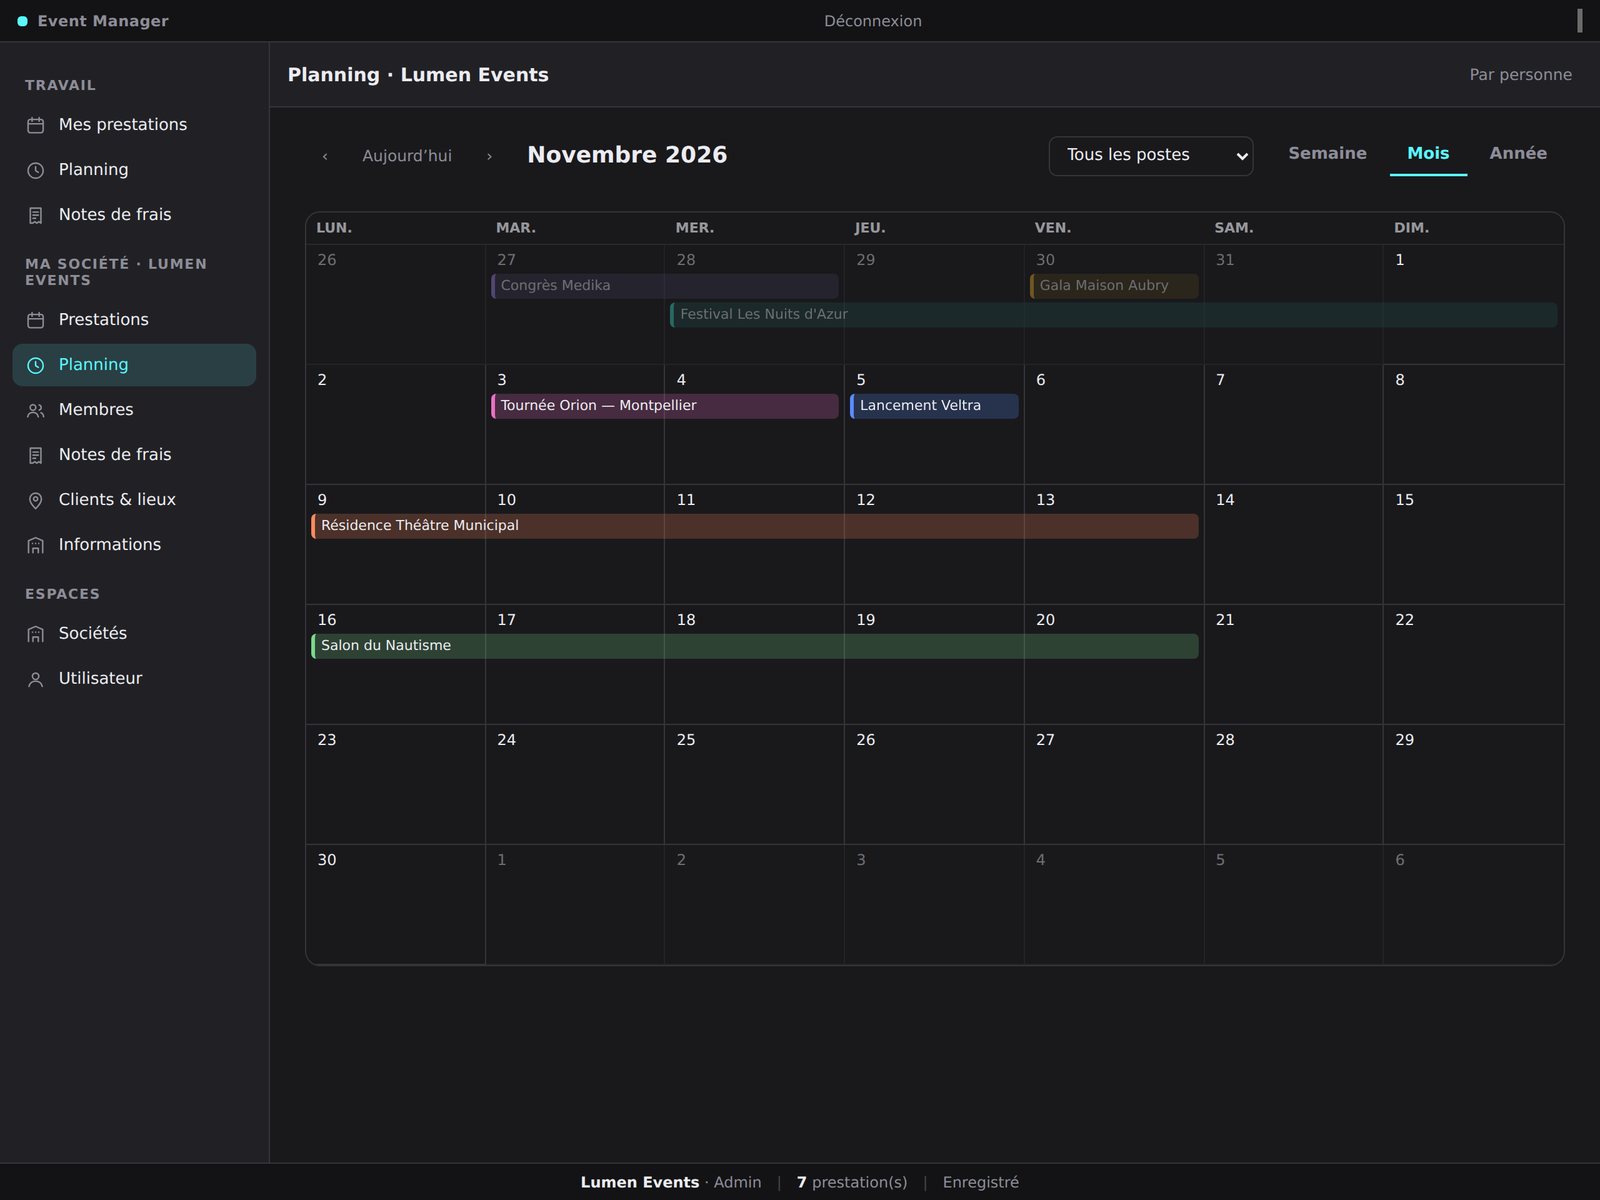Click the Par personne link
This screenshot has height=1200, width=1600.
1520,74
